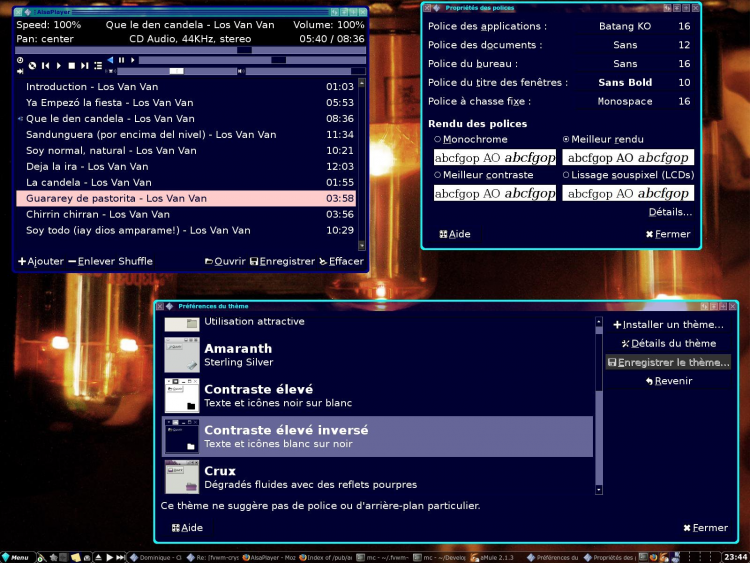This screenshot has width=750, height=563.
Task: Skip to the next track in AlsaPlayer
Action: 85,65
